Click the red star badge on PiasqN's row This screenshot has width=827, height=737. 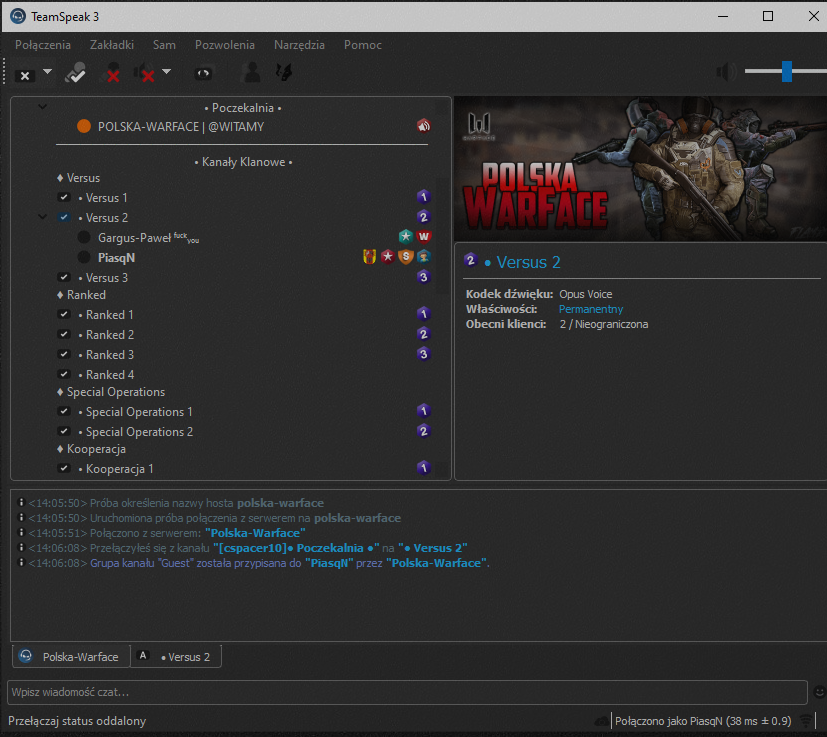click(x=388, y=257)
